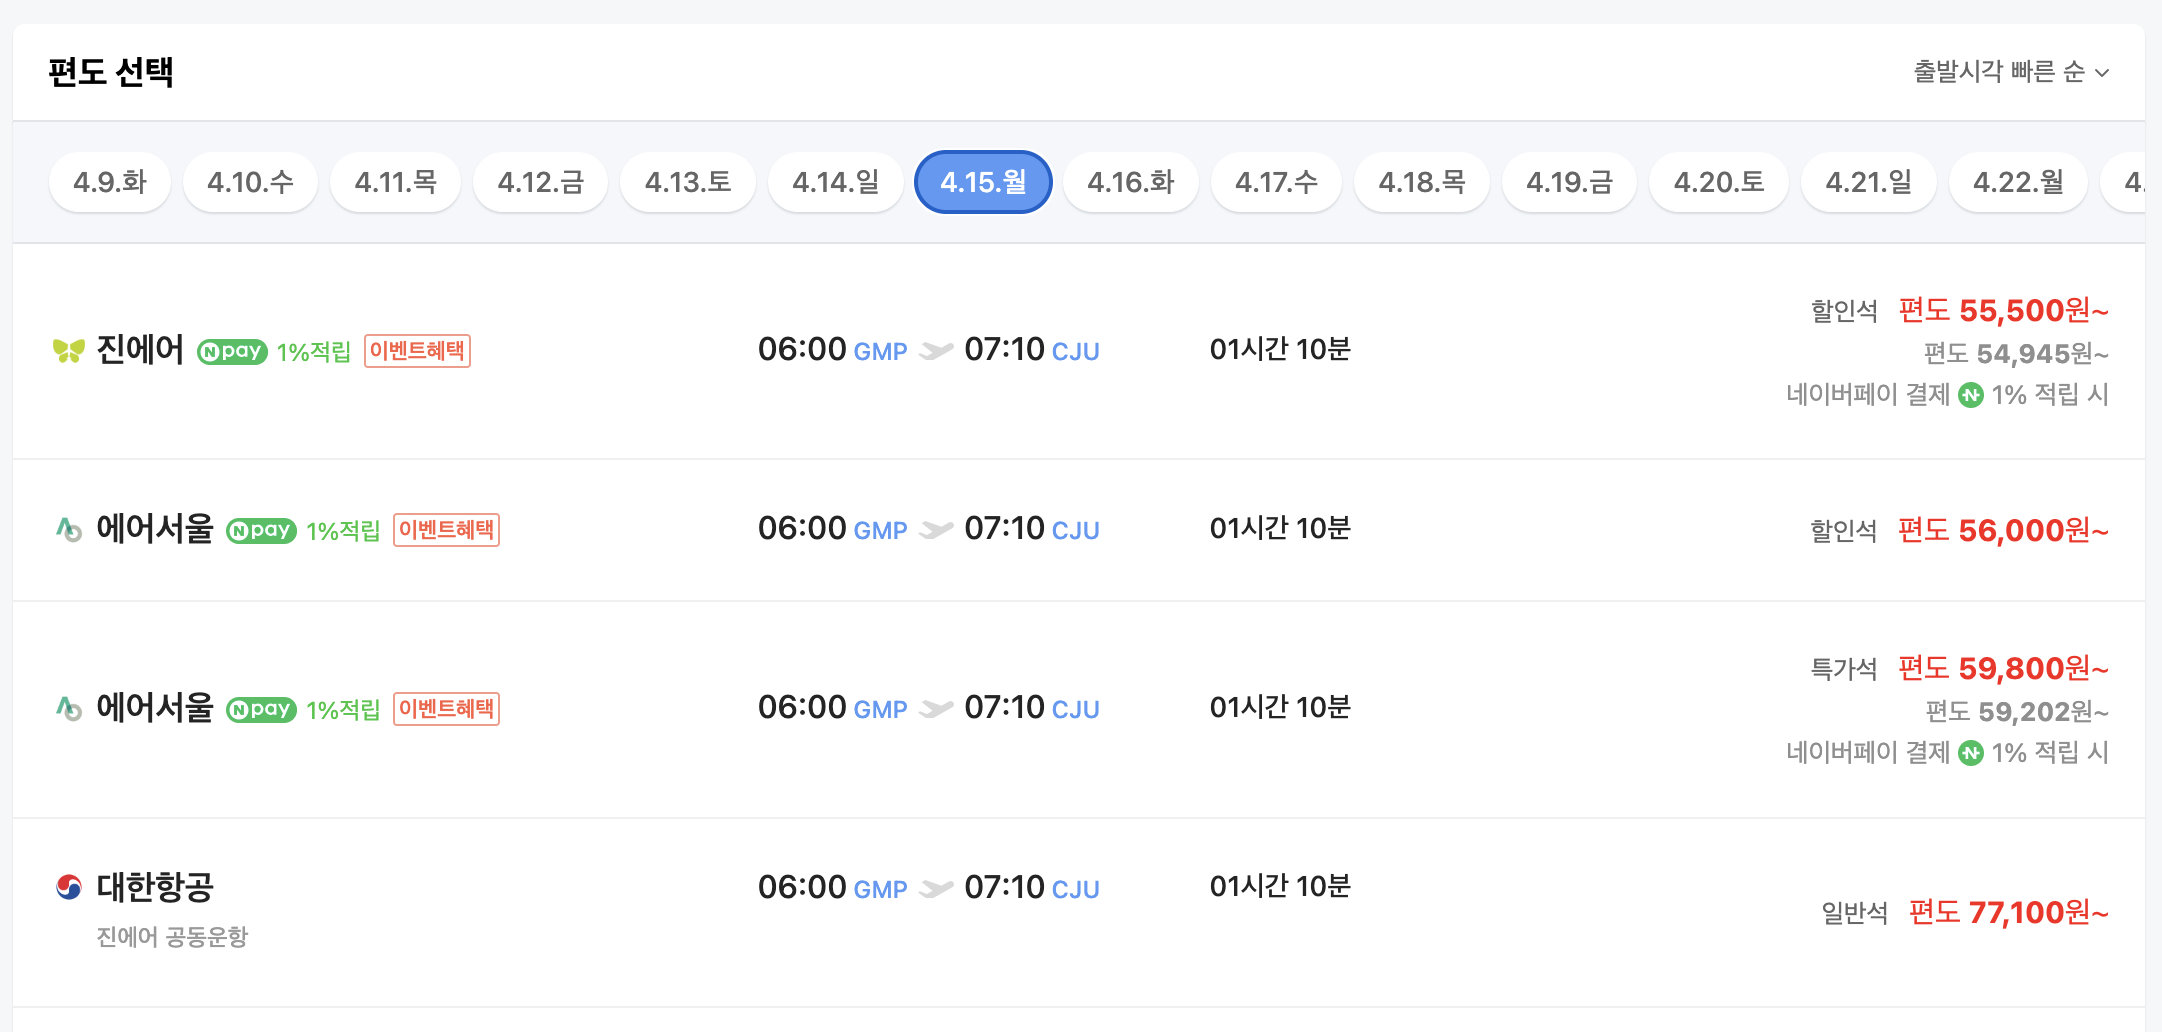Click airplane icon in the 59,800원 flight row
The width and height of the screenshot is (2162, 1032).
[936, 709]
